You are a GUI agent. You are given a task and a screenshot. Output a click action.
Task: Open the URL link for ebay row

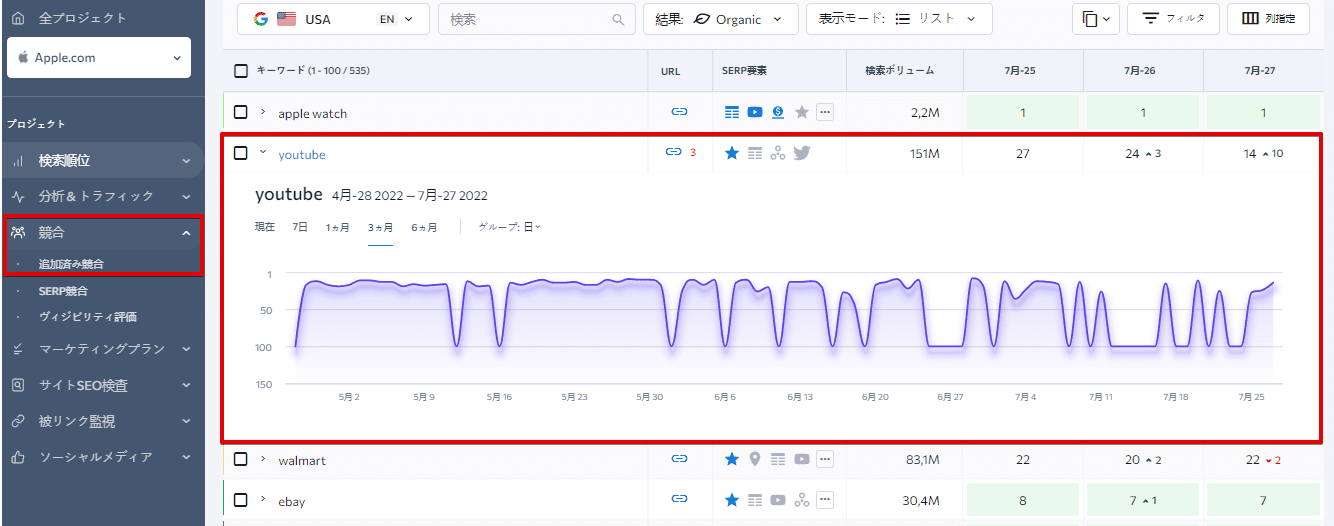(x=679, y=499)
